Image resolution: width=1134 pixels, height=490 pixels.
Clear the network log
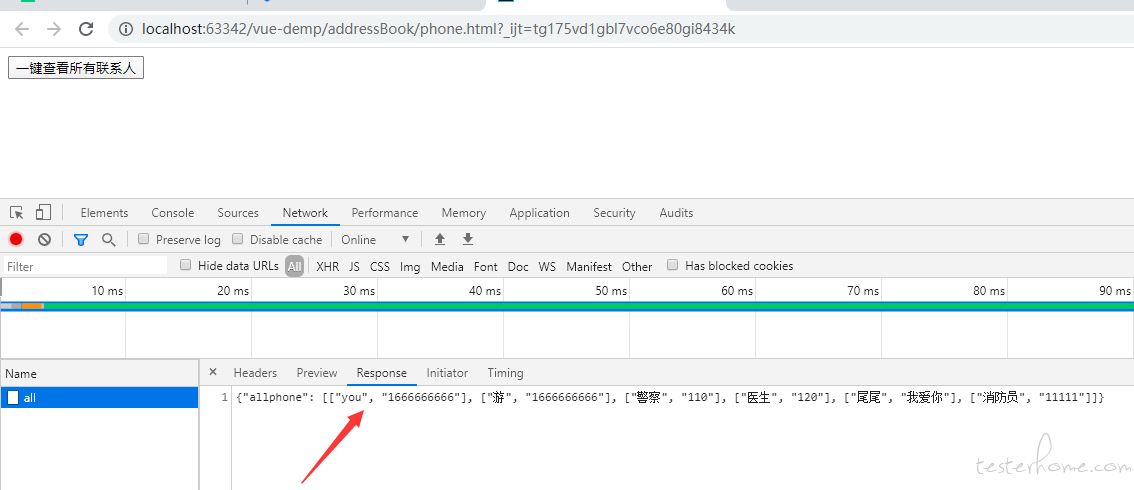click(44, 239)
